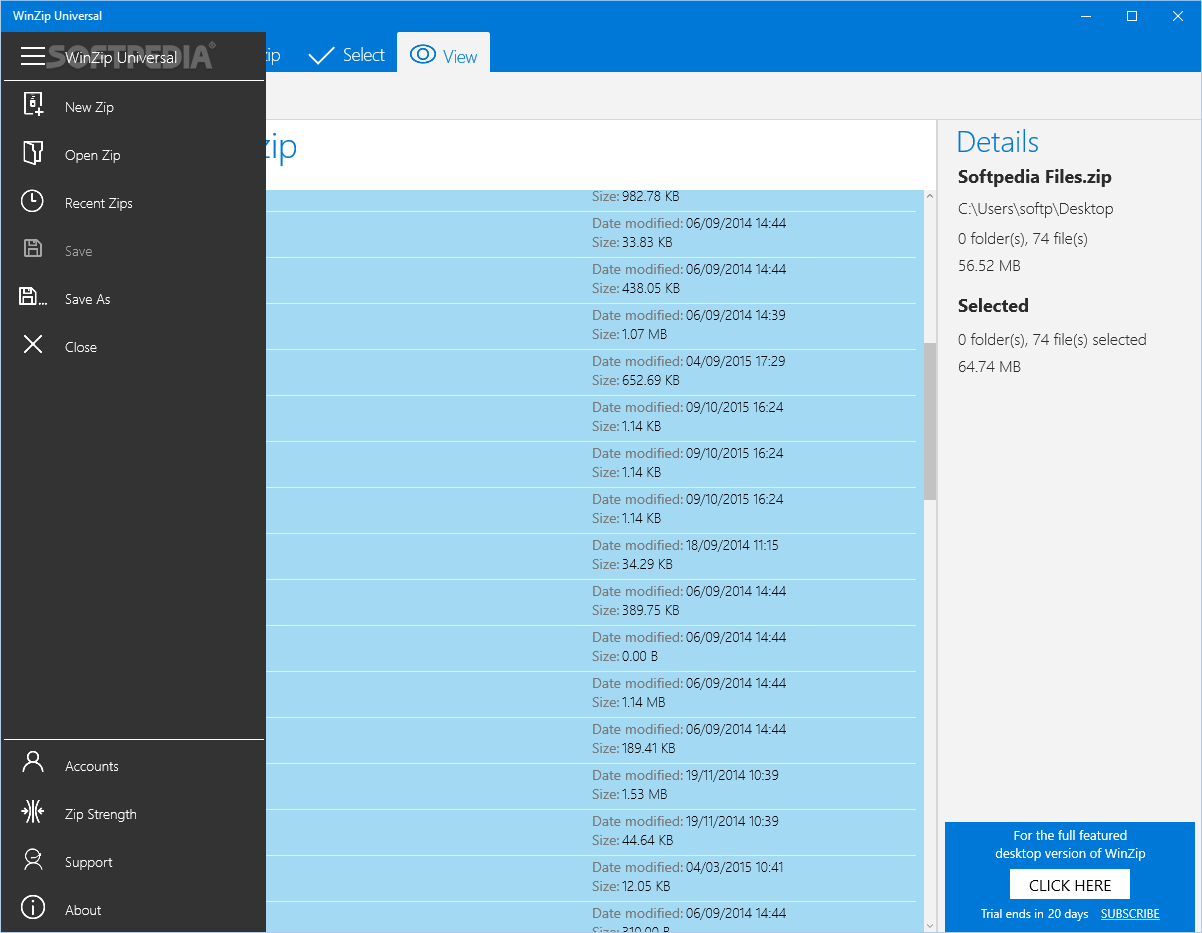Screen dimensions: 1202x933
Task: Switch to the View tab
Action: click(443, 52)
